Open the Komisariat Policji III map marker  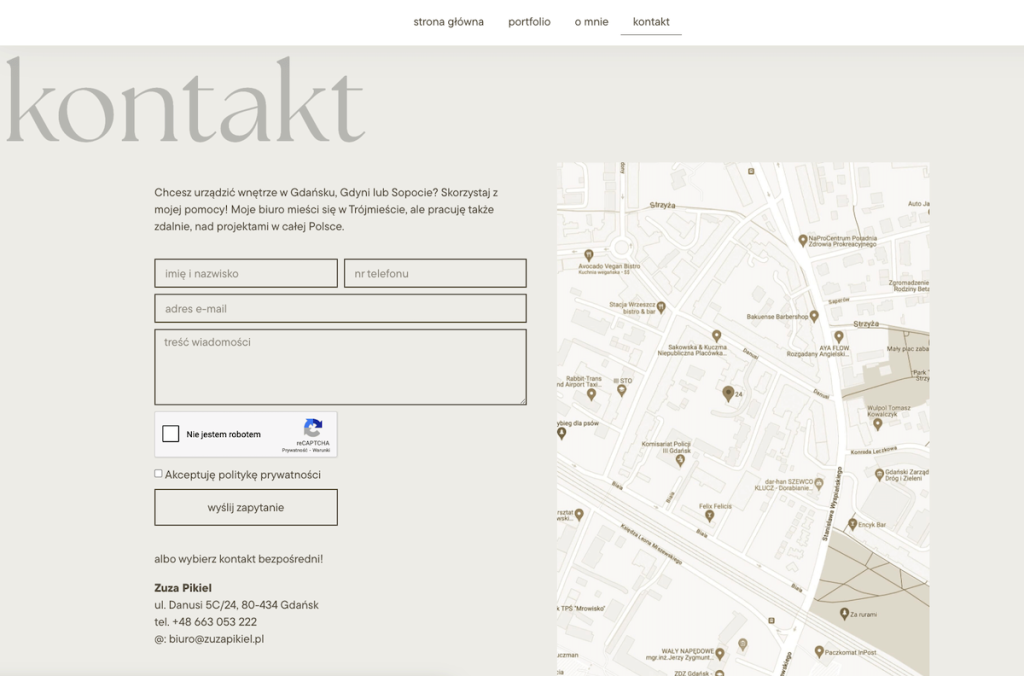(x=680, y=460)
